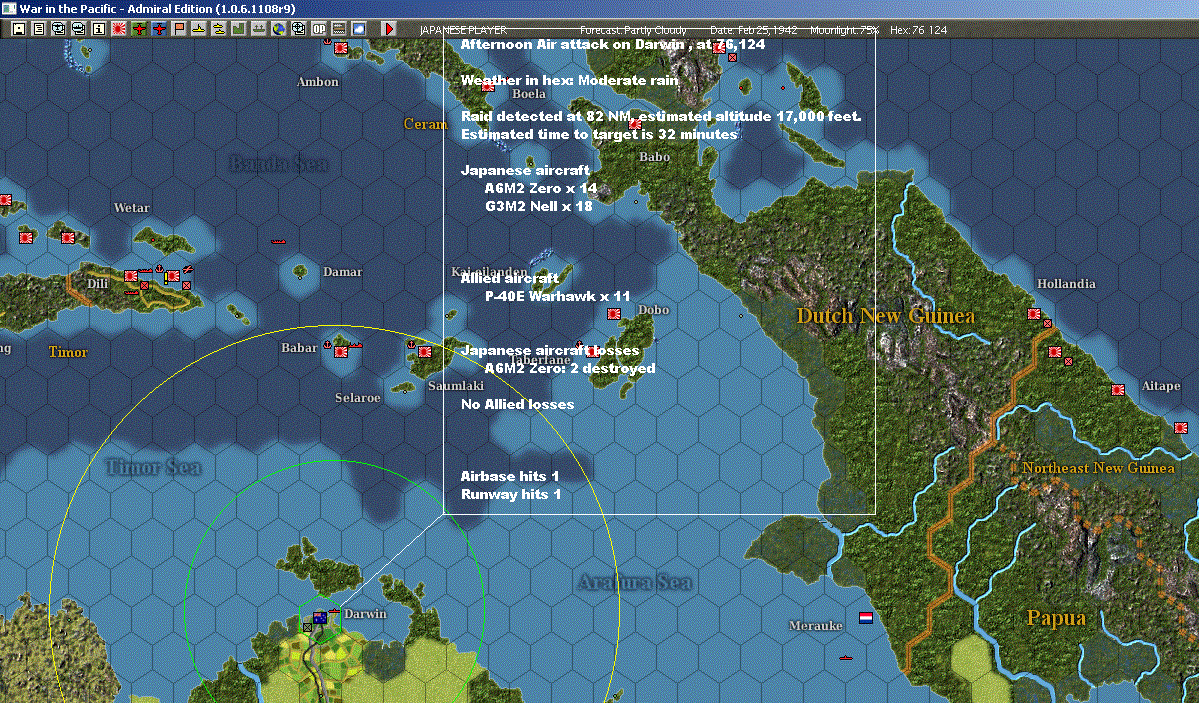The height and width of the screenshot is (703, 1199).
Task: Click the green land terrain toolbar icon
Action: pyautogui.click(x=239, y=29)
